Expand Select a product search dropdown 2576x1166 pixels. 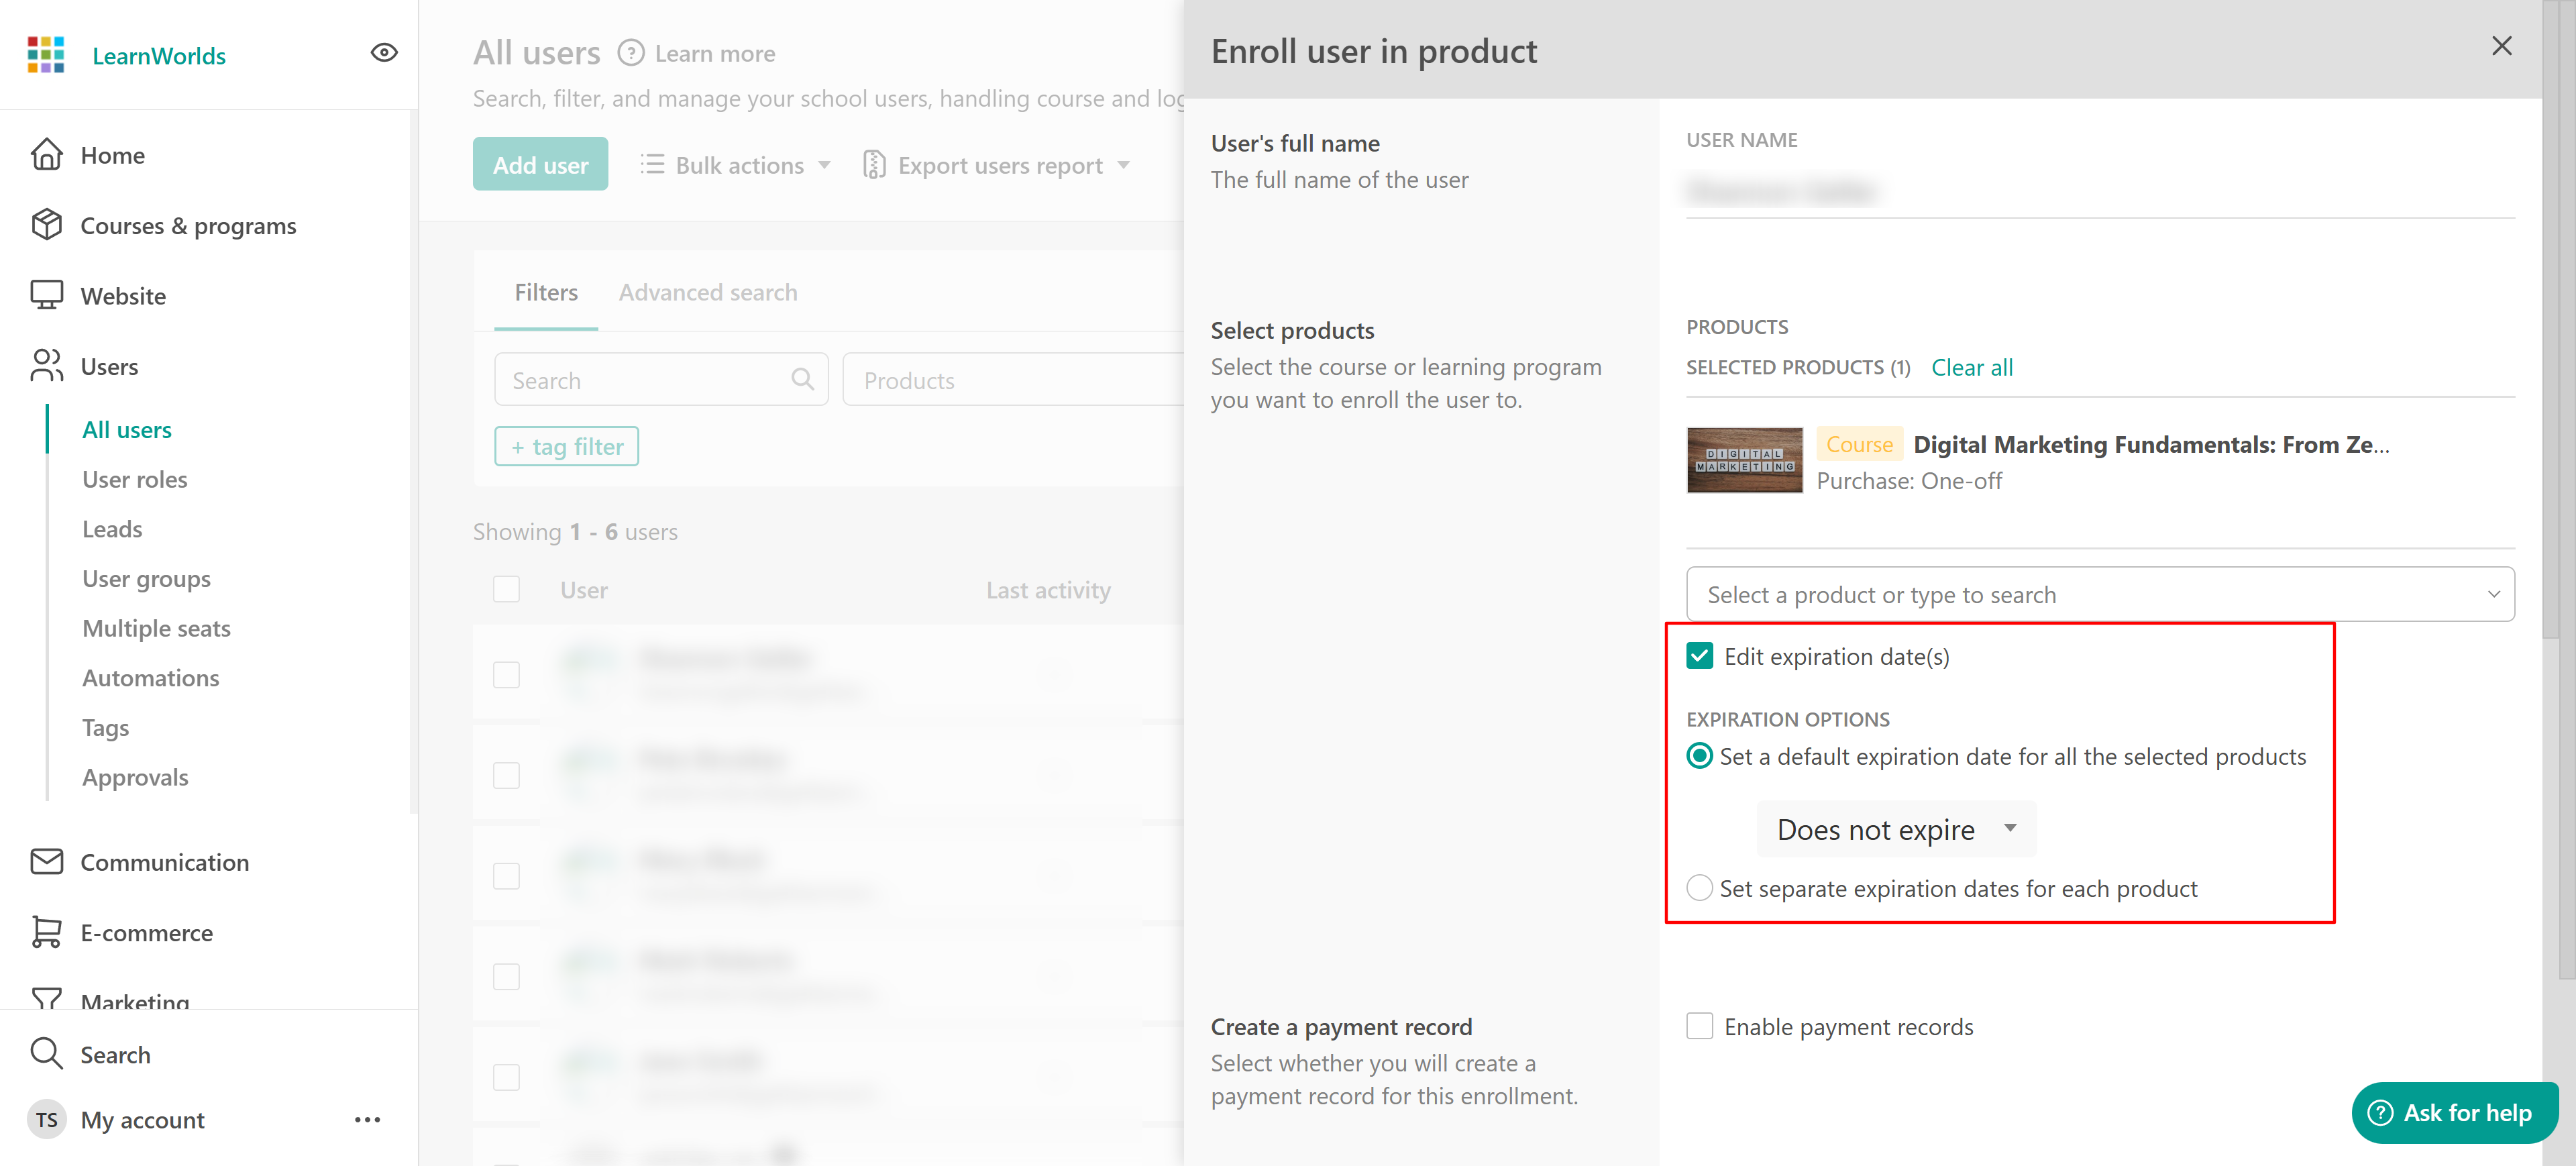[2099, 594]
